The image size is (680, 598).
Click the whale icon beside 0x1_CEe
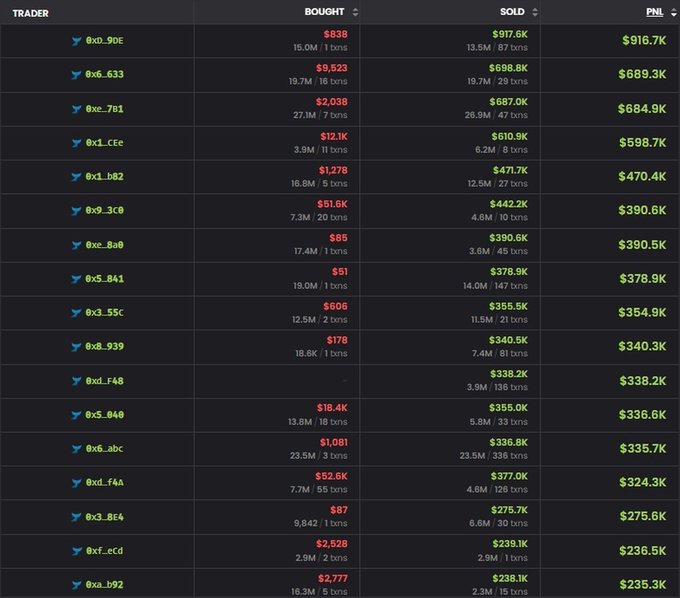pos(76,143)
